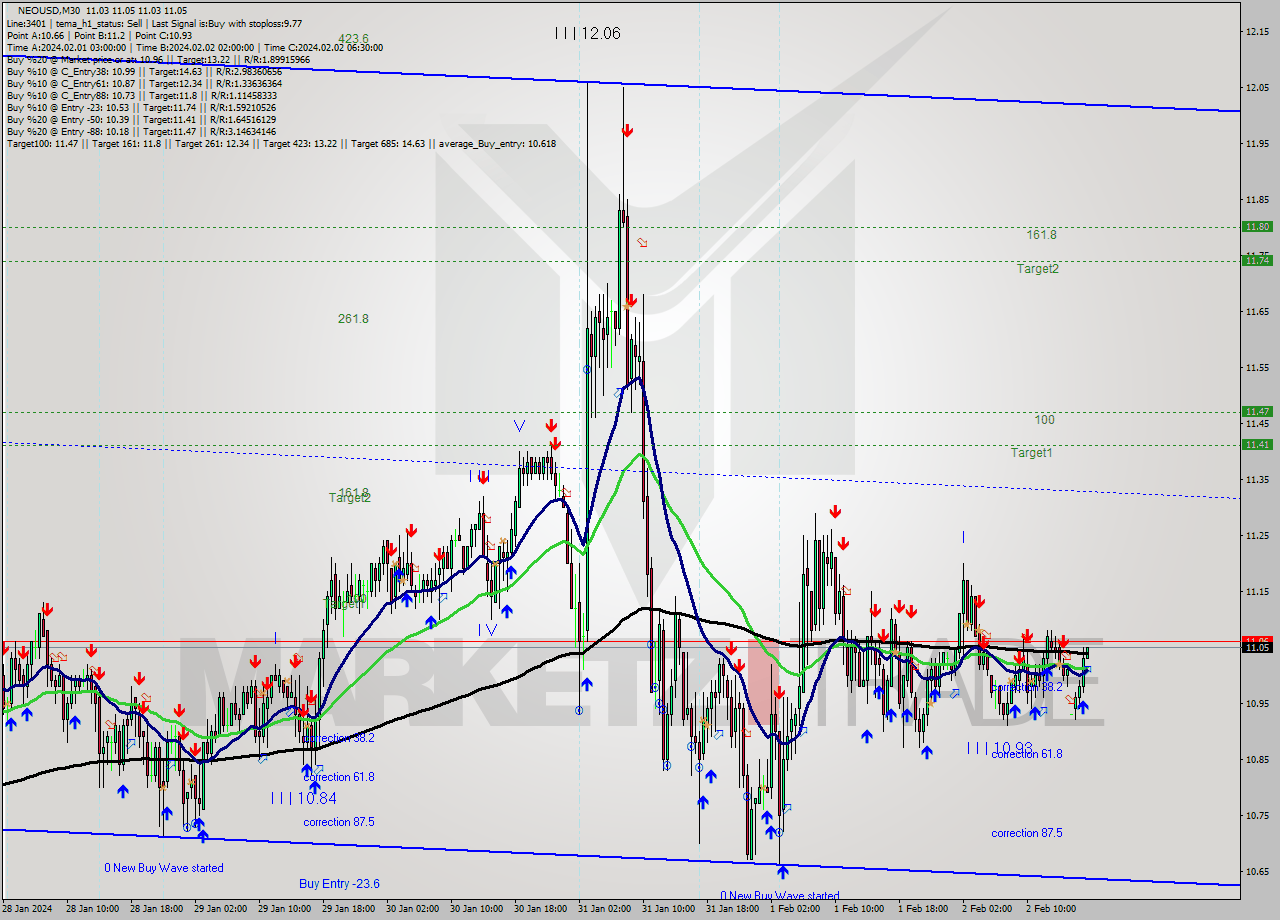Click the green '100' level label

pos(1044,420)
